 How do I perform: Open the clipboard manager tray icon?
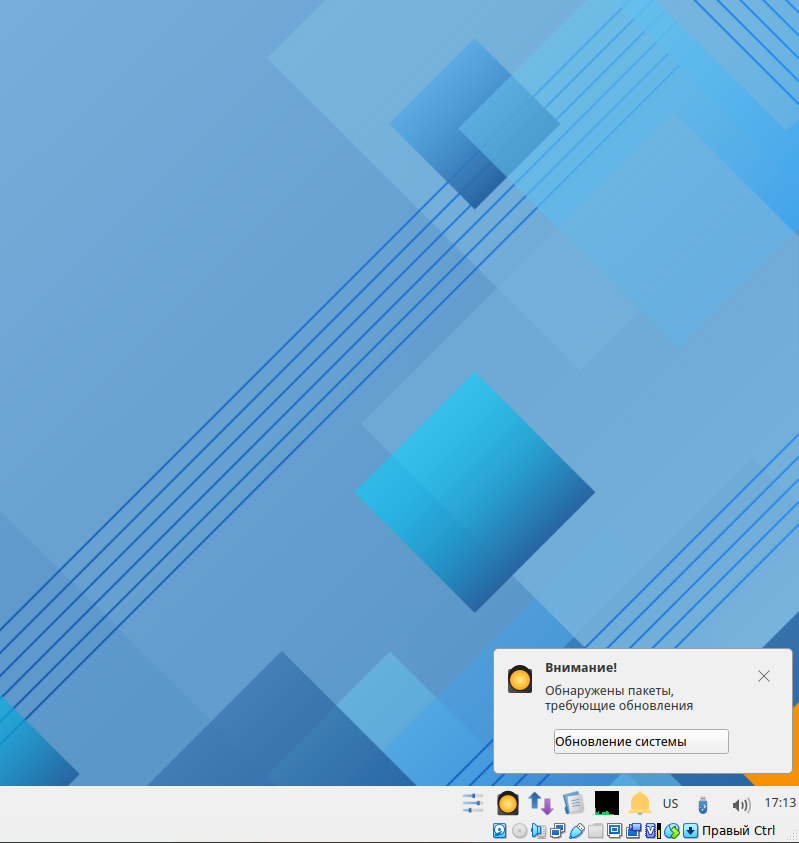573,803
